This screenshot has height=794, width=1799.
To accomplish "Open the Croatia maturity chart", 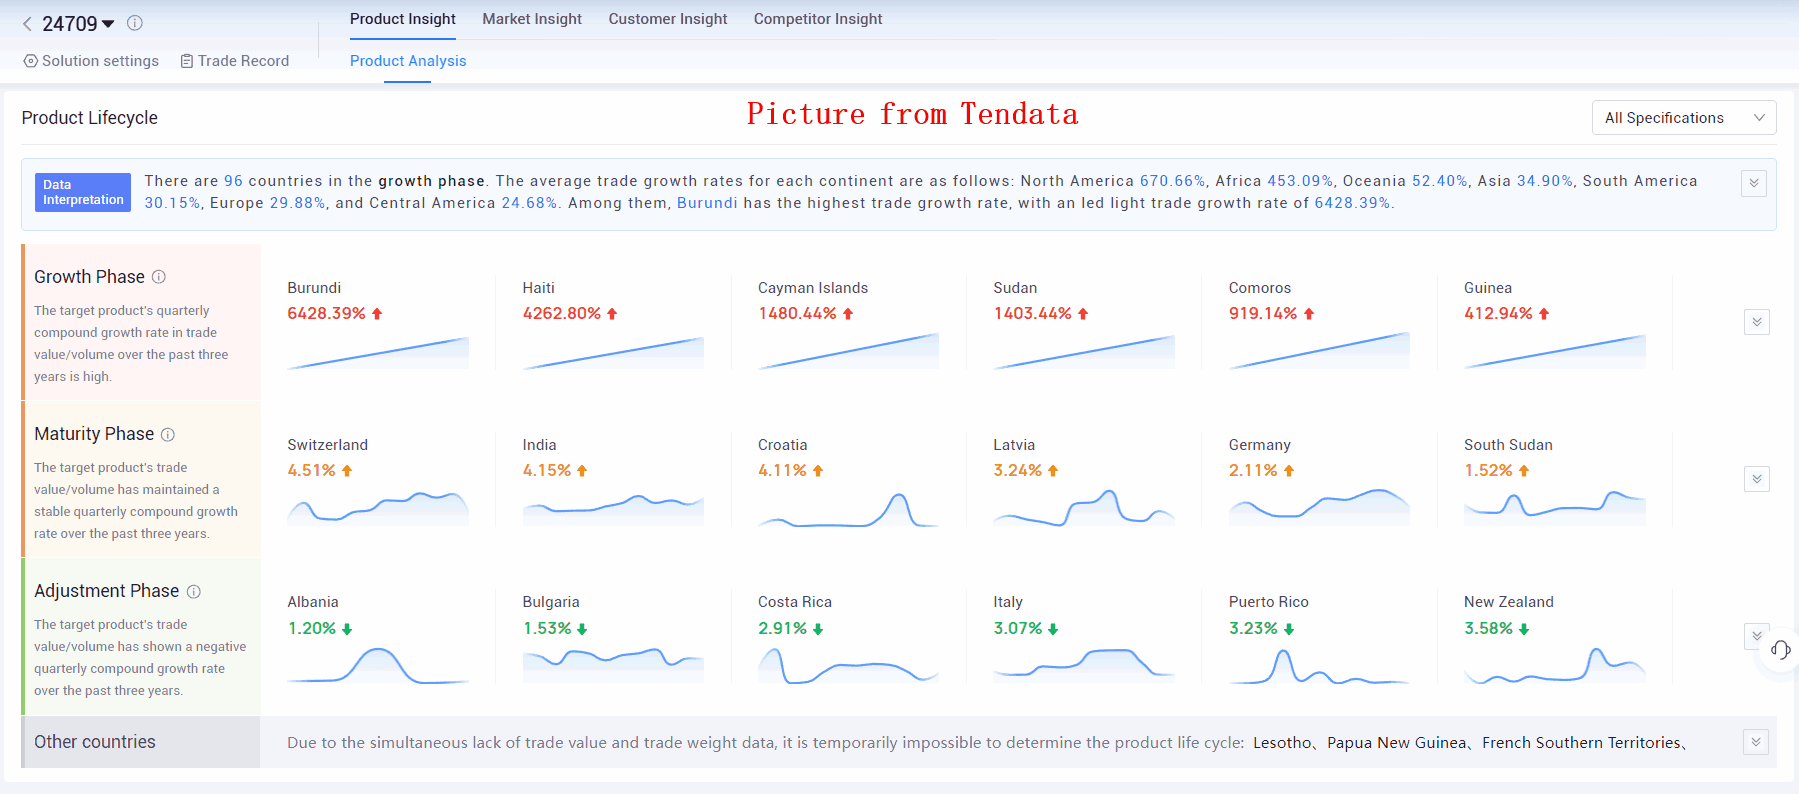I will (x=848, y=508).
